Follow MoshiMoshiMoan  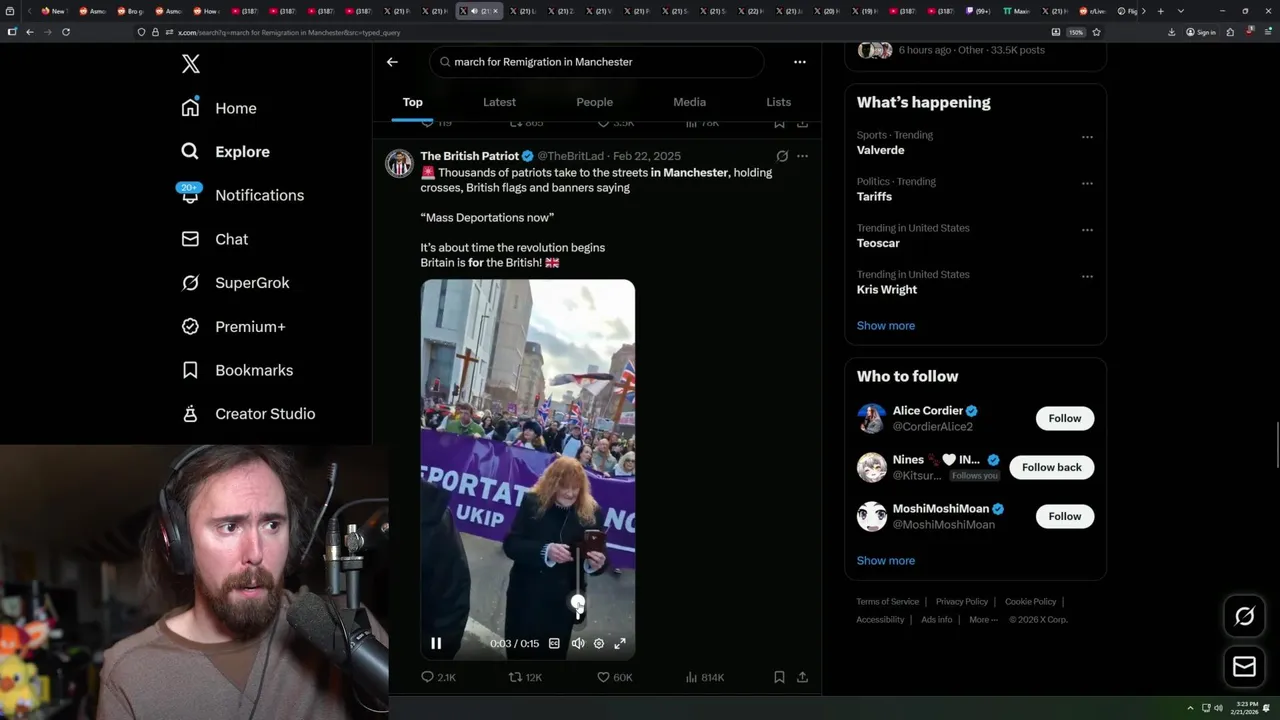(1065, 516)
